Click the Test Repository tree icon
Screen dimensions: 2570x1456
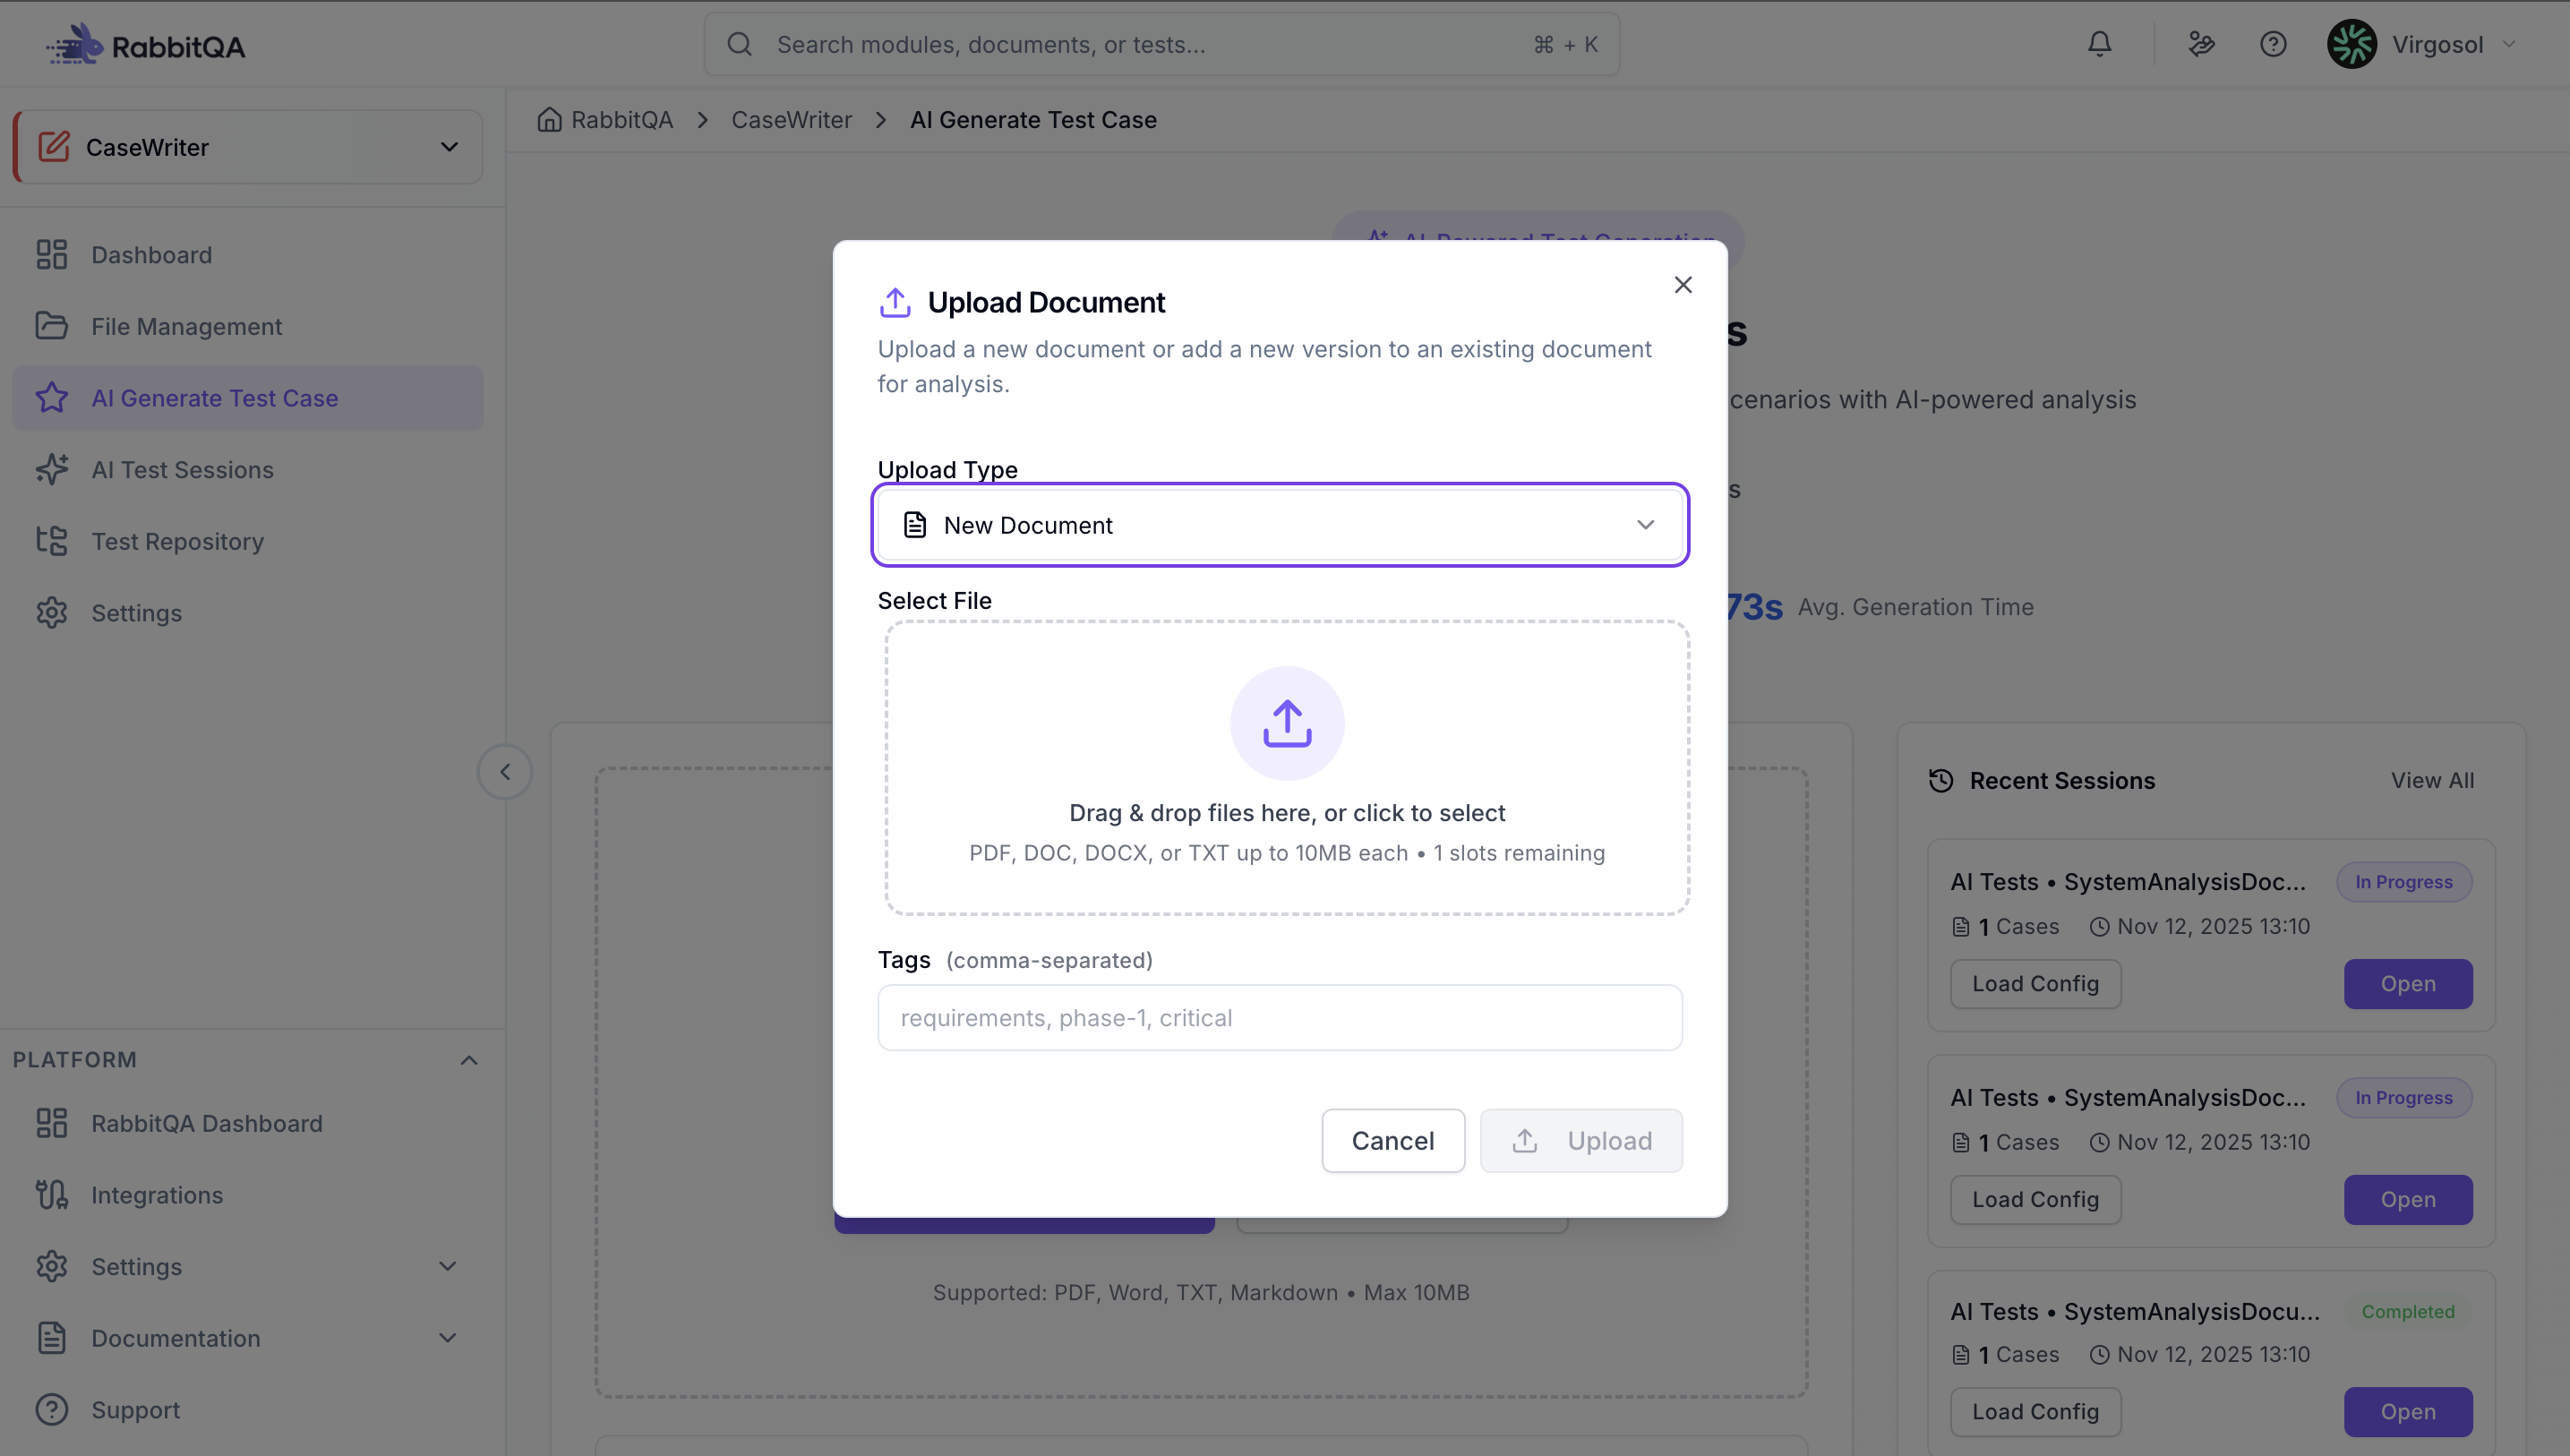click(52, 541)
